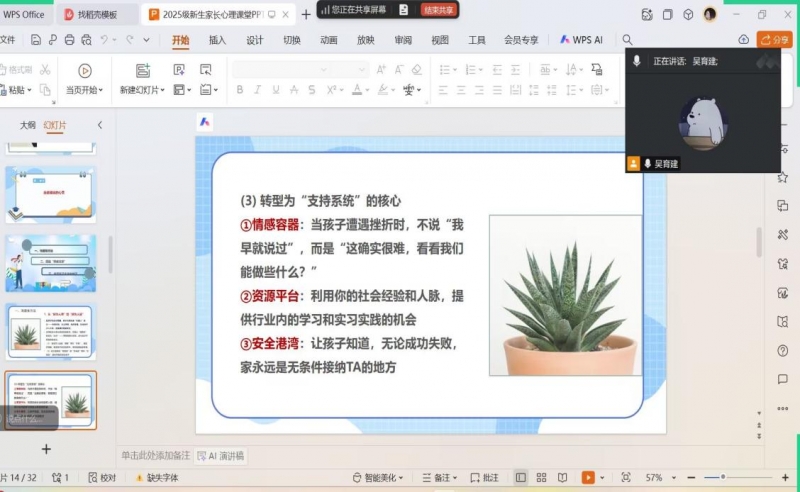
Task: Start presentation with orange play icon in status bar
Action: (588, 478)
